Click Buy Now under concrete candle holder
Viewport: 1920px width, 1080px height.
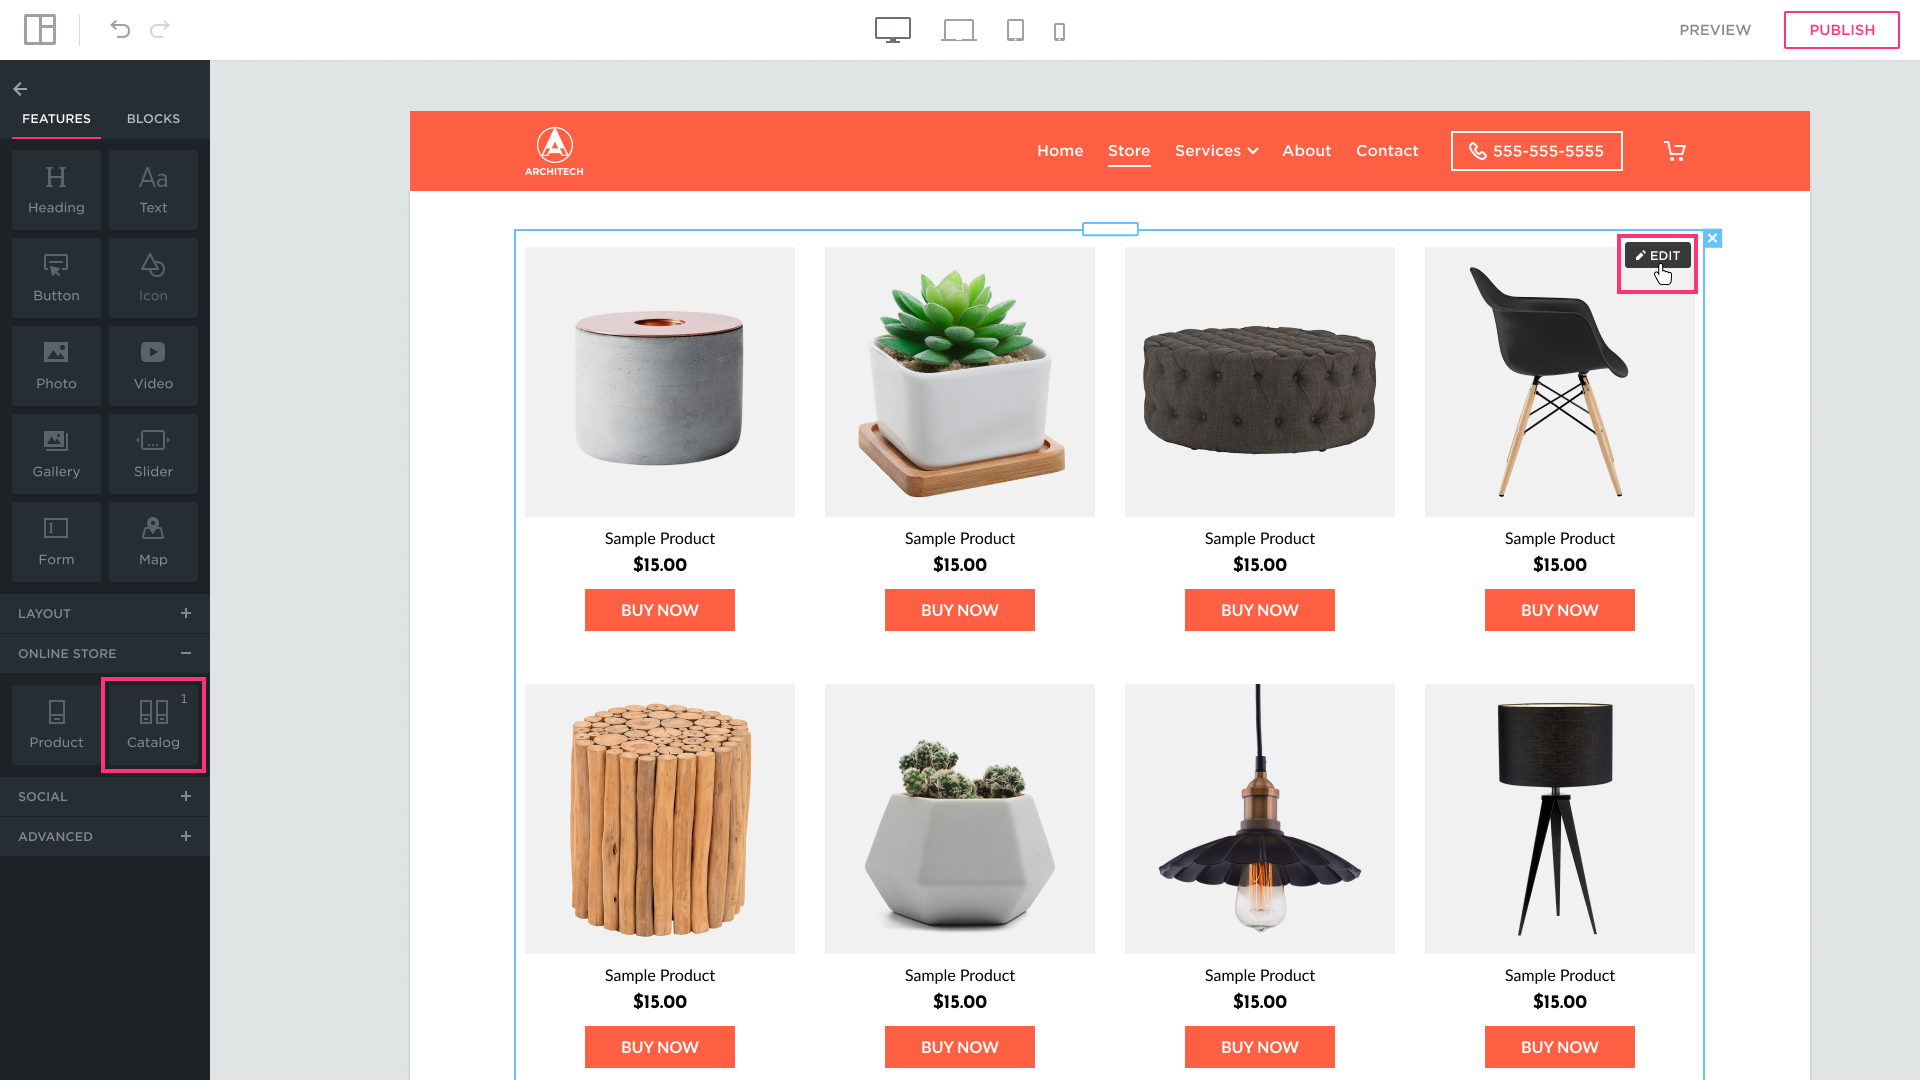[660, 610]
